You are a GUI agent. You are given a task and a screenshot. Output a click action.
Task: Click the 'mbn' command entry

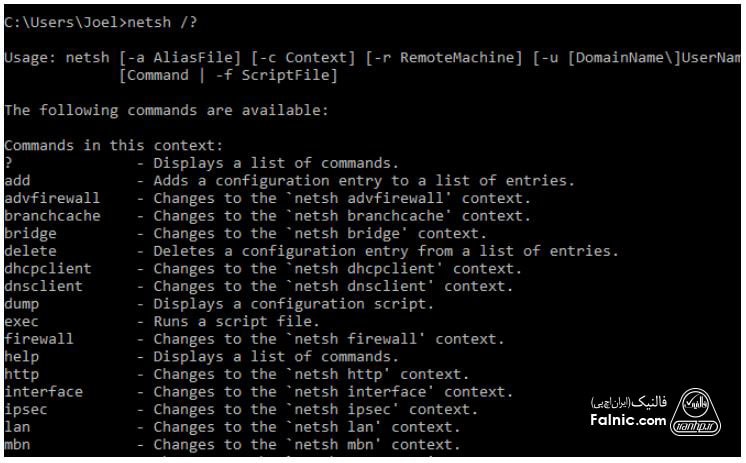tap(17, 444)
